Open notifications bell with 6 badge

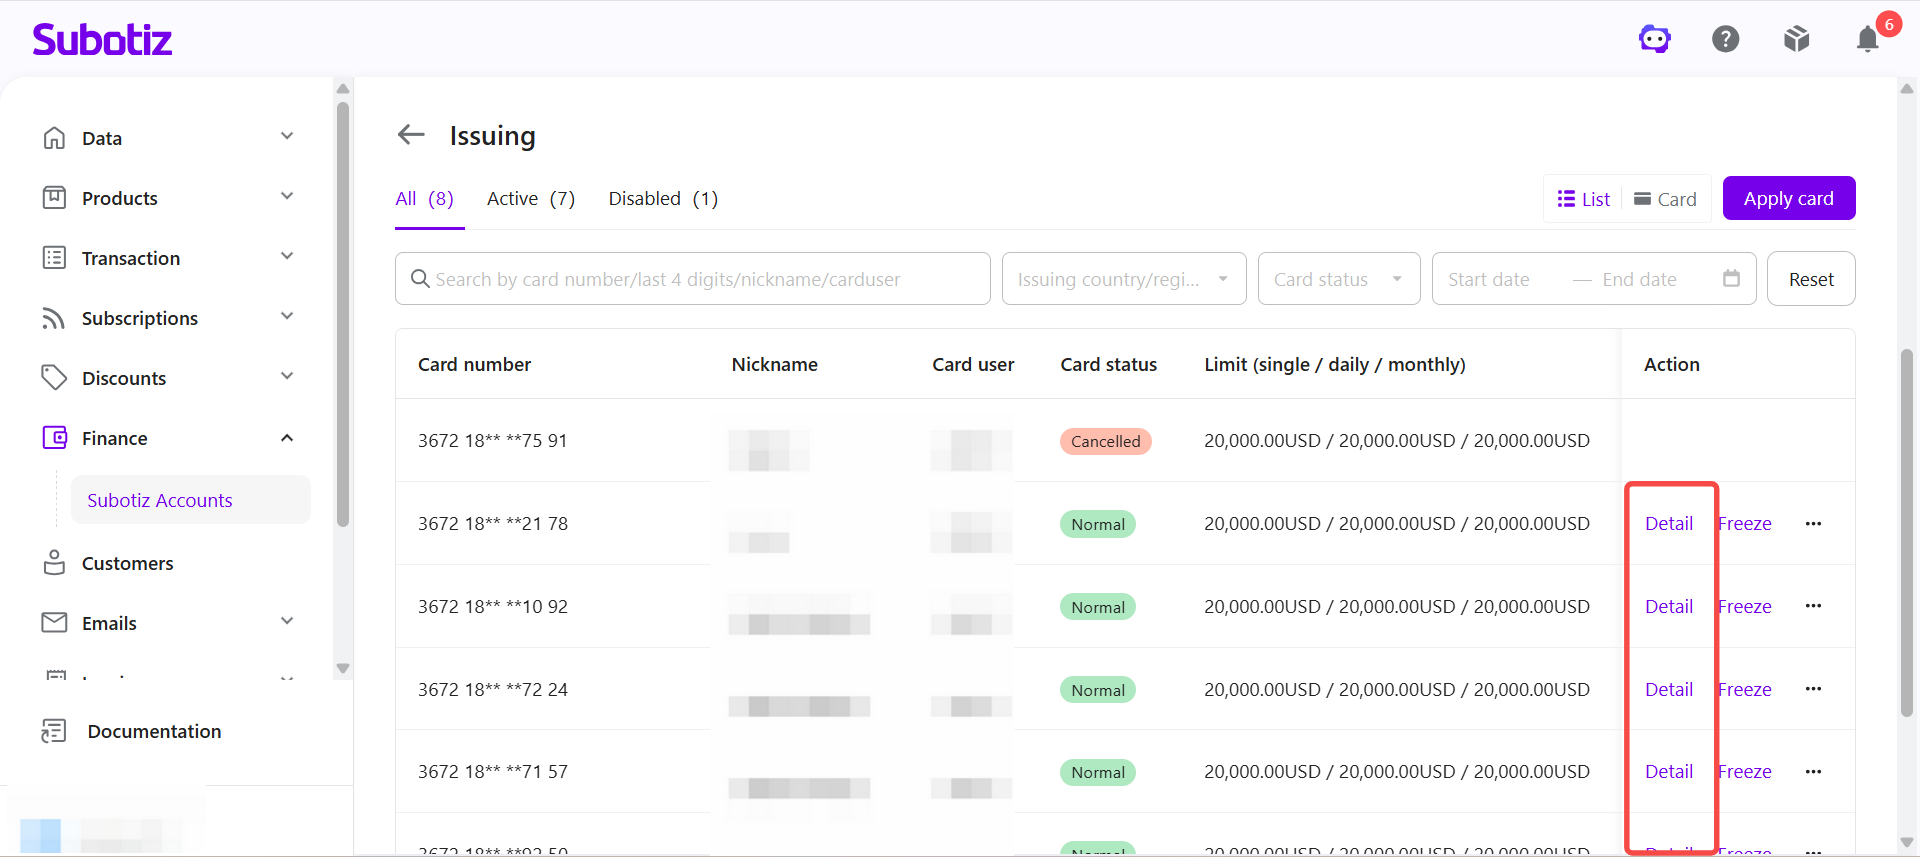click(x=1868, y=39)
